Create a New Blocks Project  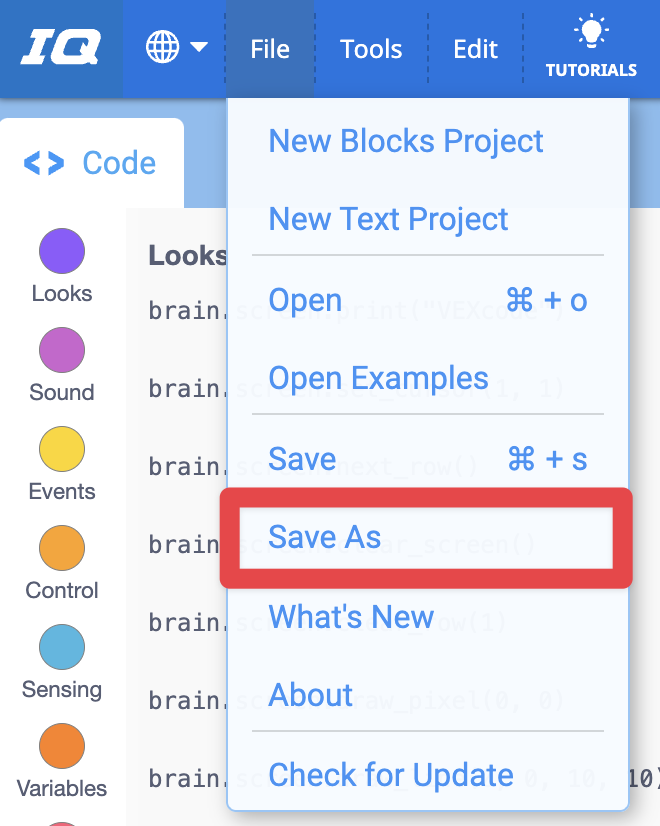(x=406, y=141)
